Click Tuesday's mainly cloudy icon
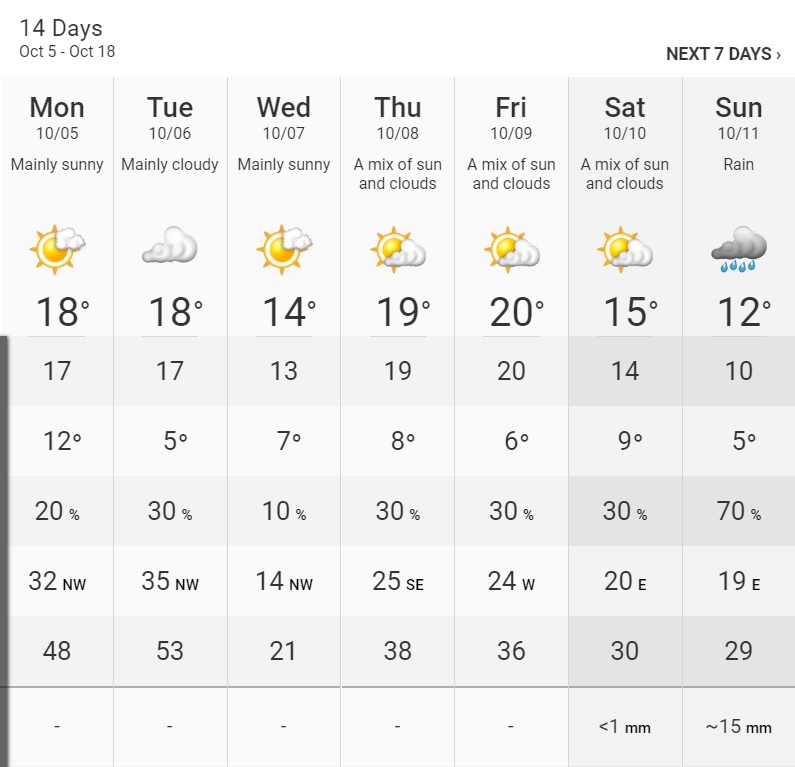Viewport: 795px width, 767px height. [x=170, y=246]
